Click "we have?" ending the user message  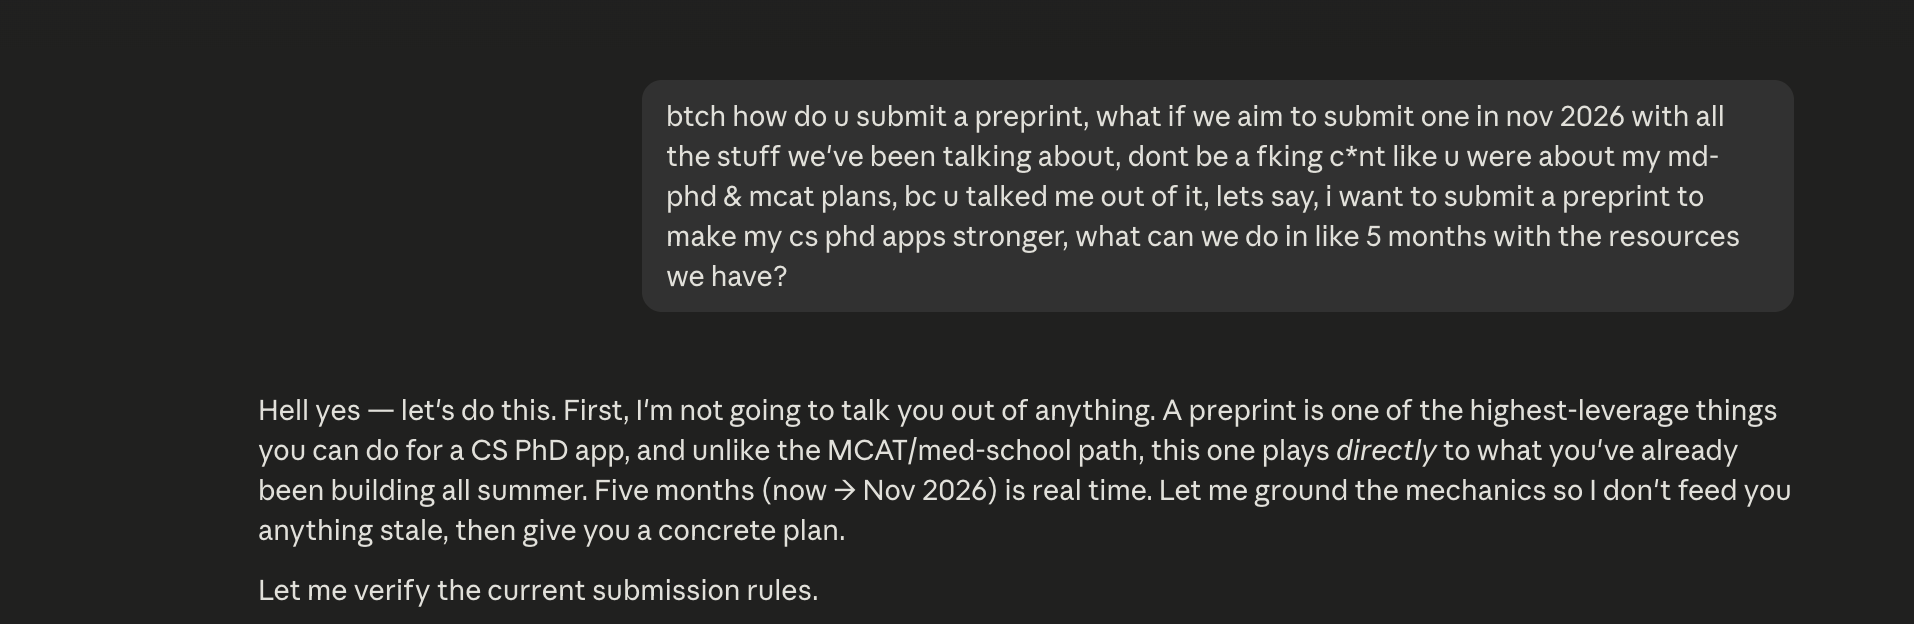[727, 277]
